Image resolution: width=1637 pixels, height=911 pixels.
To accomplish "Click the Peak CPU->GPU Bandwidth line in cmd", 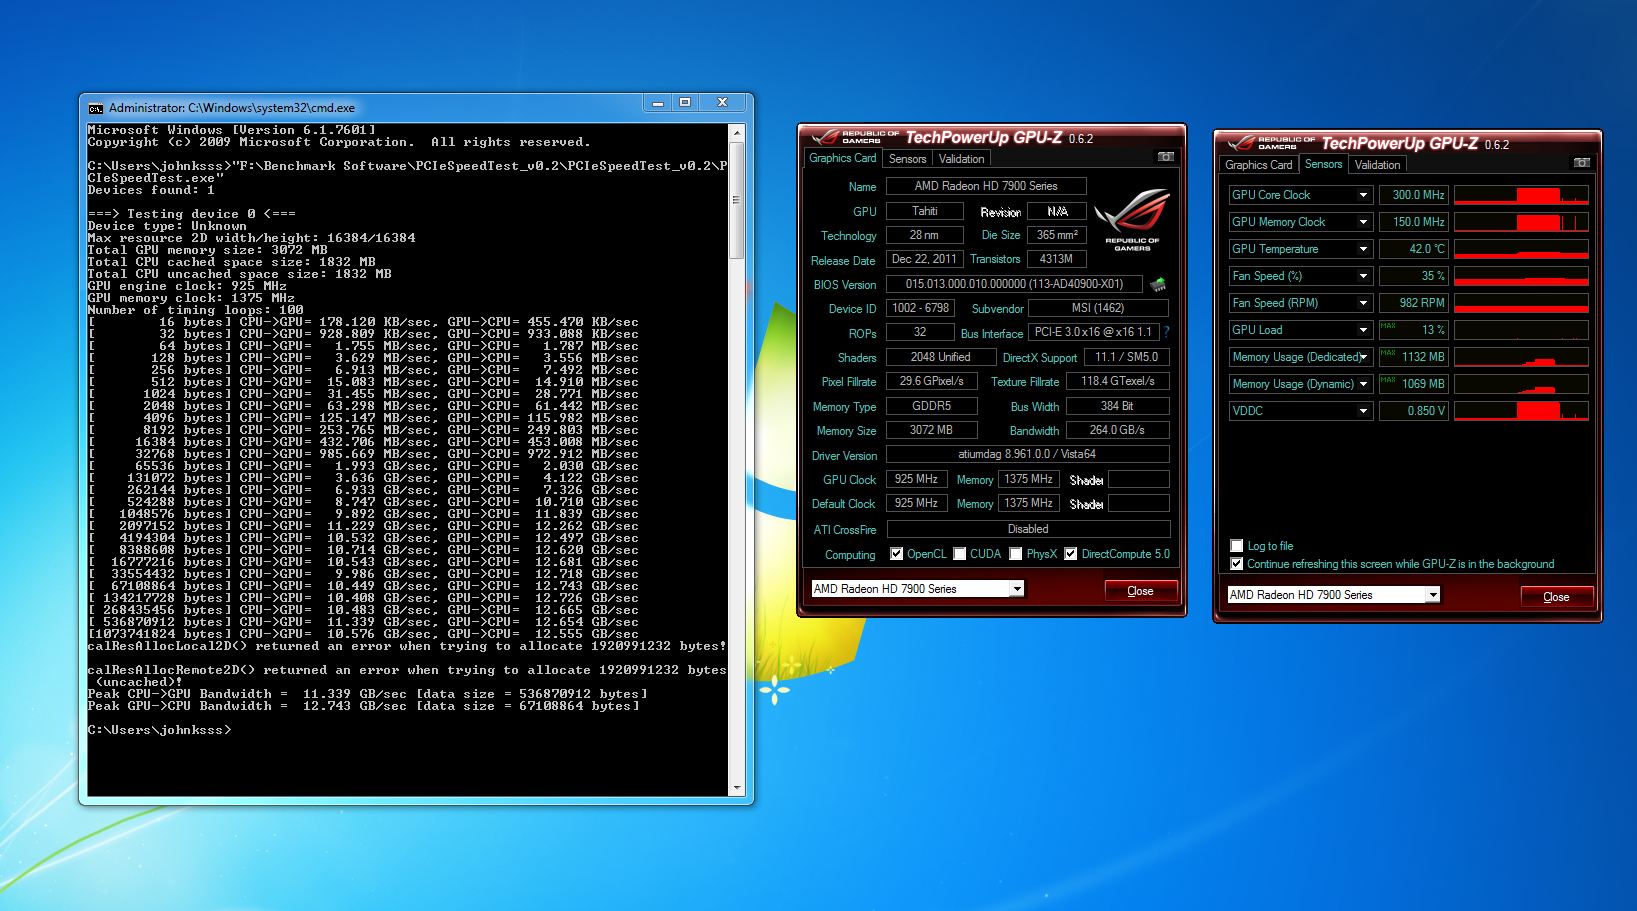I will (367, 694).
